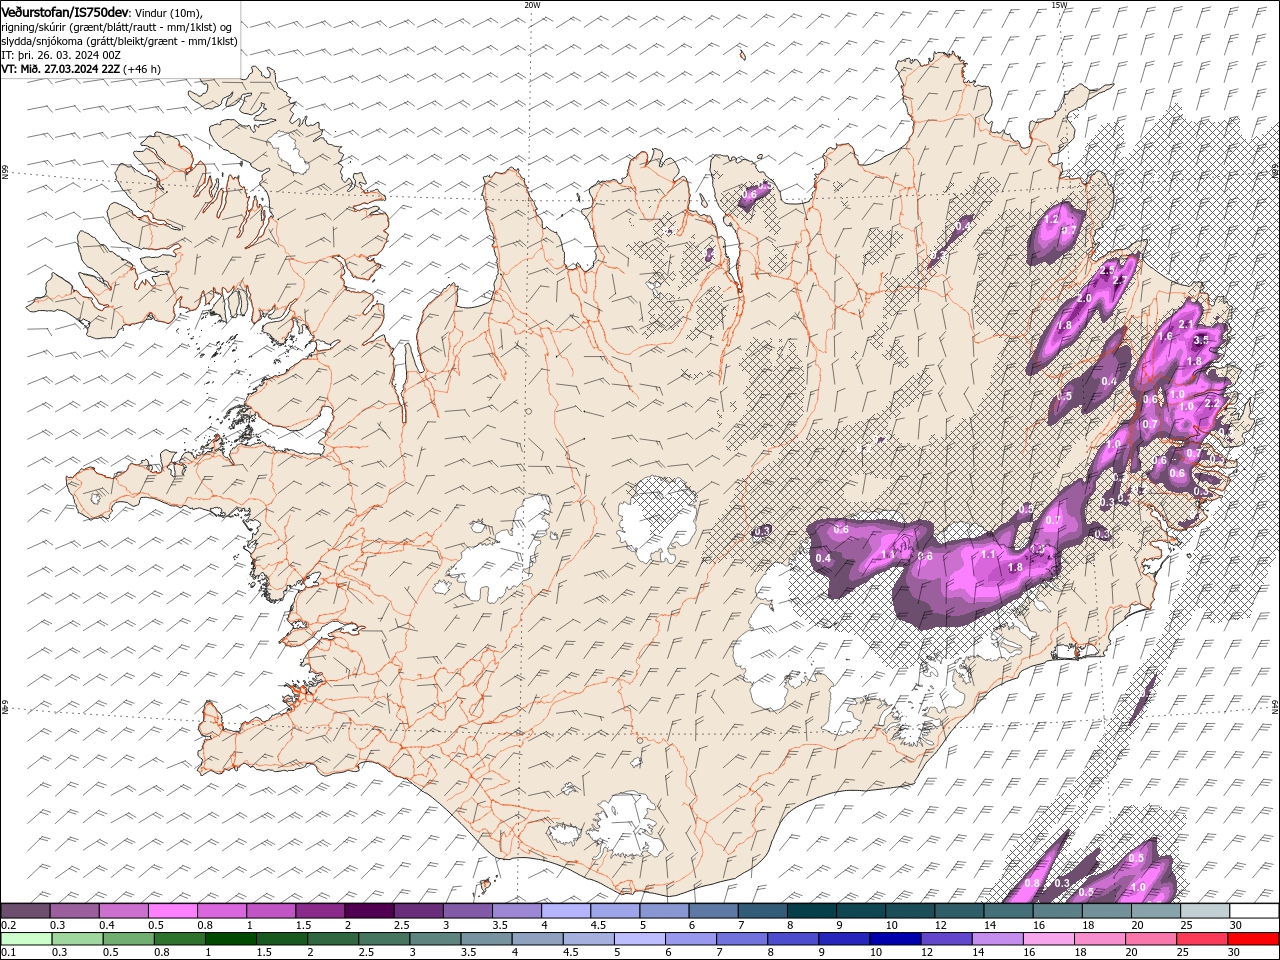Select the IT: Þri. 26. 03. 2024 00Z line
The width and height of the screenshot is (1280, 960).
[x=62, y=55]
